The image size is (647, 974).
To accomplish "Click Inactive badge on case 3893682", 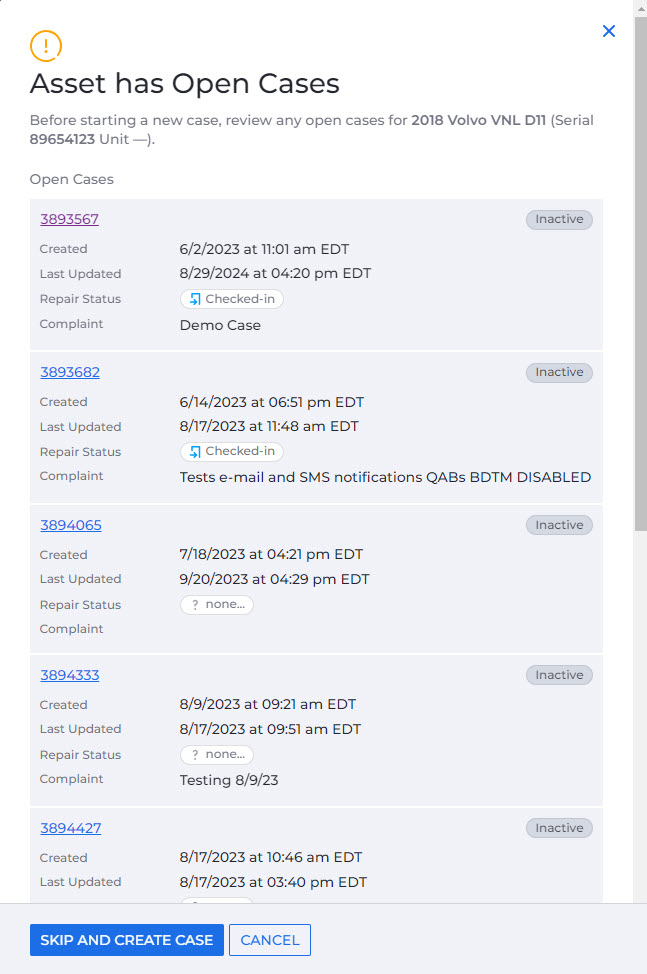I will (559, 372).
